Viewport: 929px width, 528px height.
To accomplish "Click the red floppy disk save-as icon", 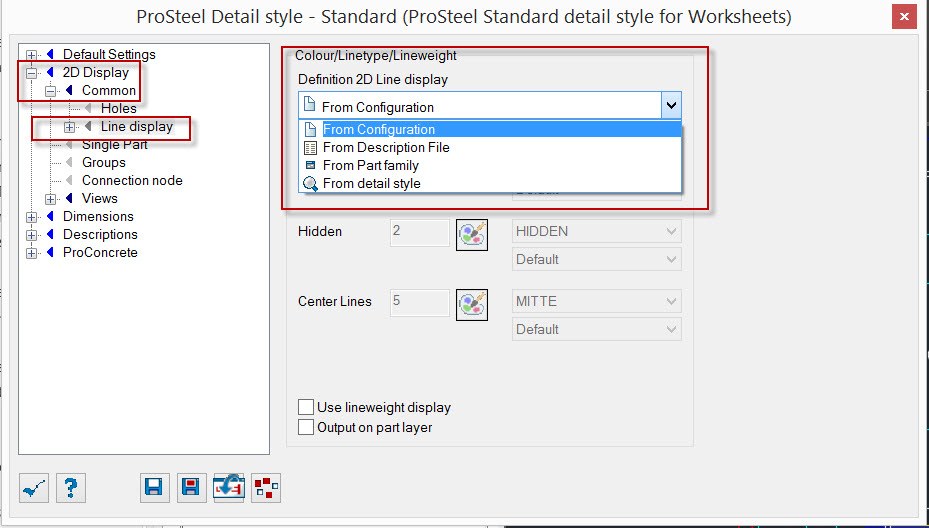I will [x=191, y=488].
